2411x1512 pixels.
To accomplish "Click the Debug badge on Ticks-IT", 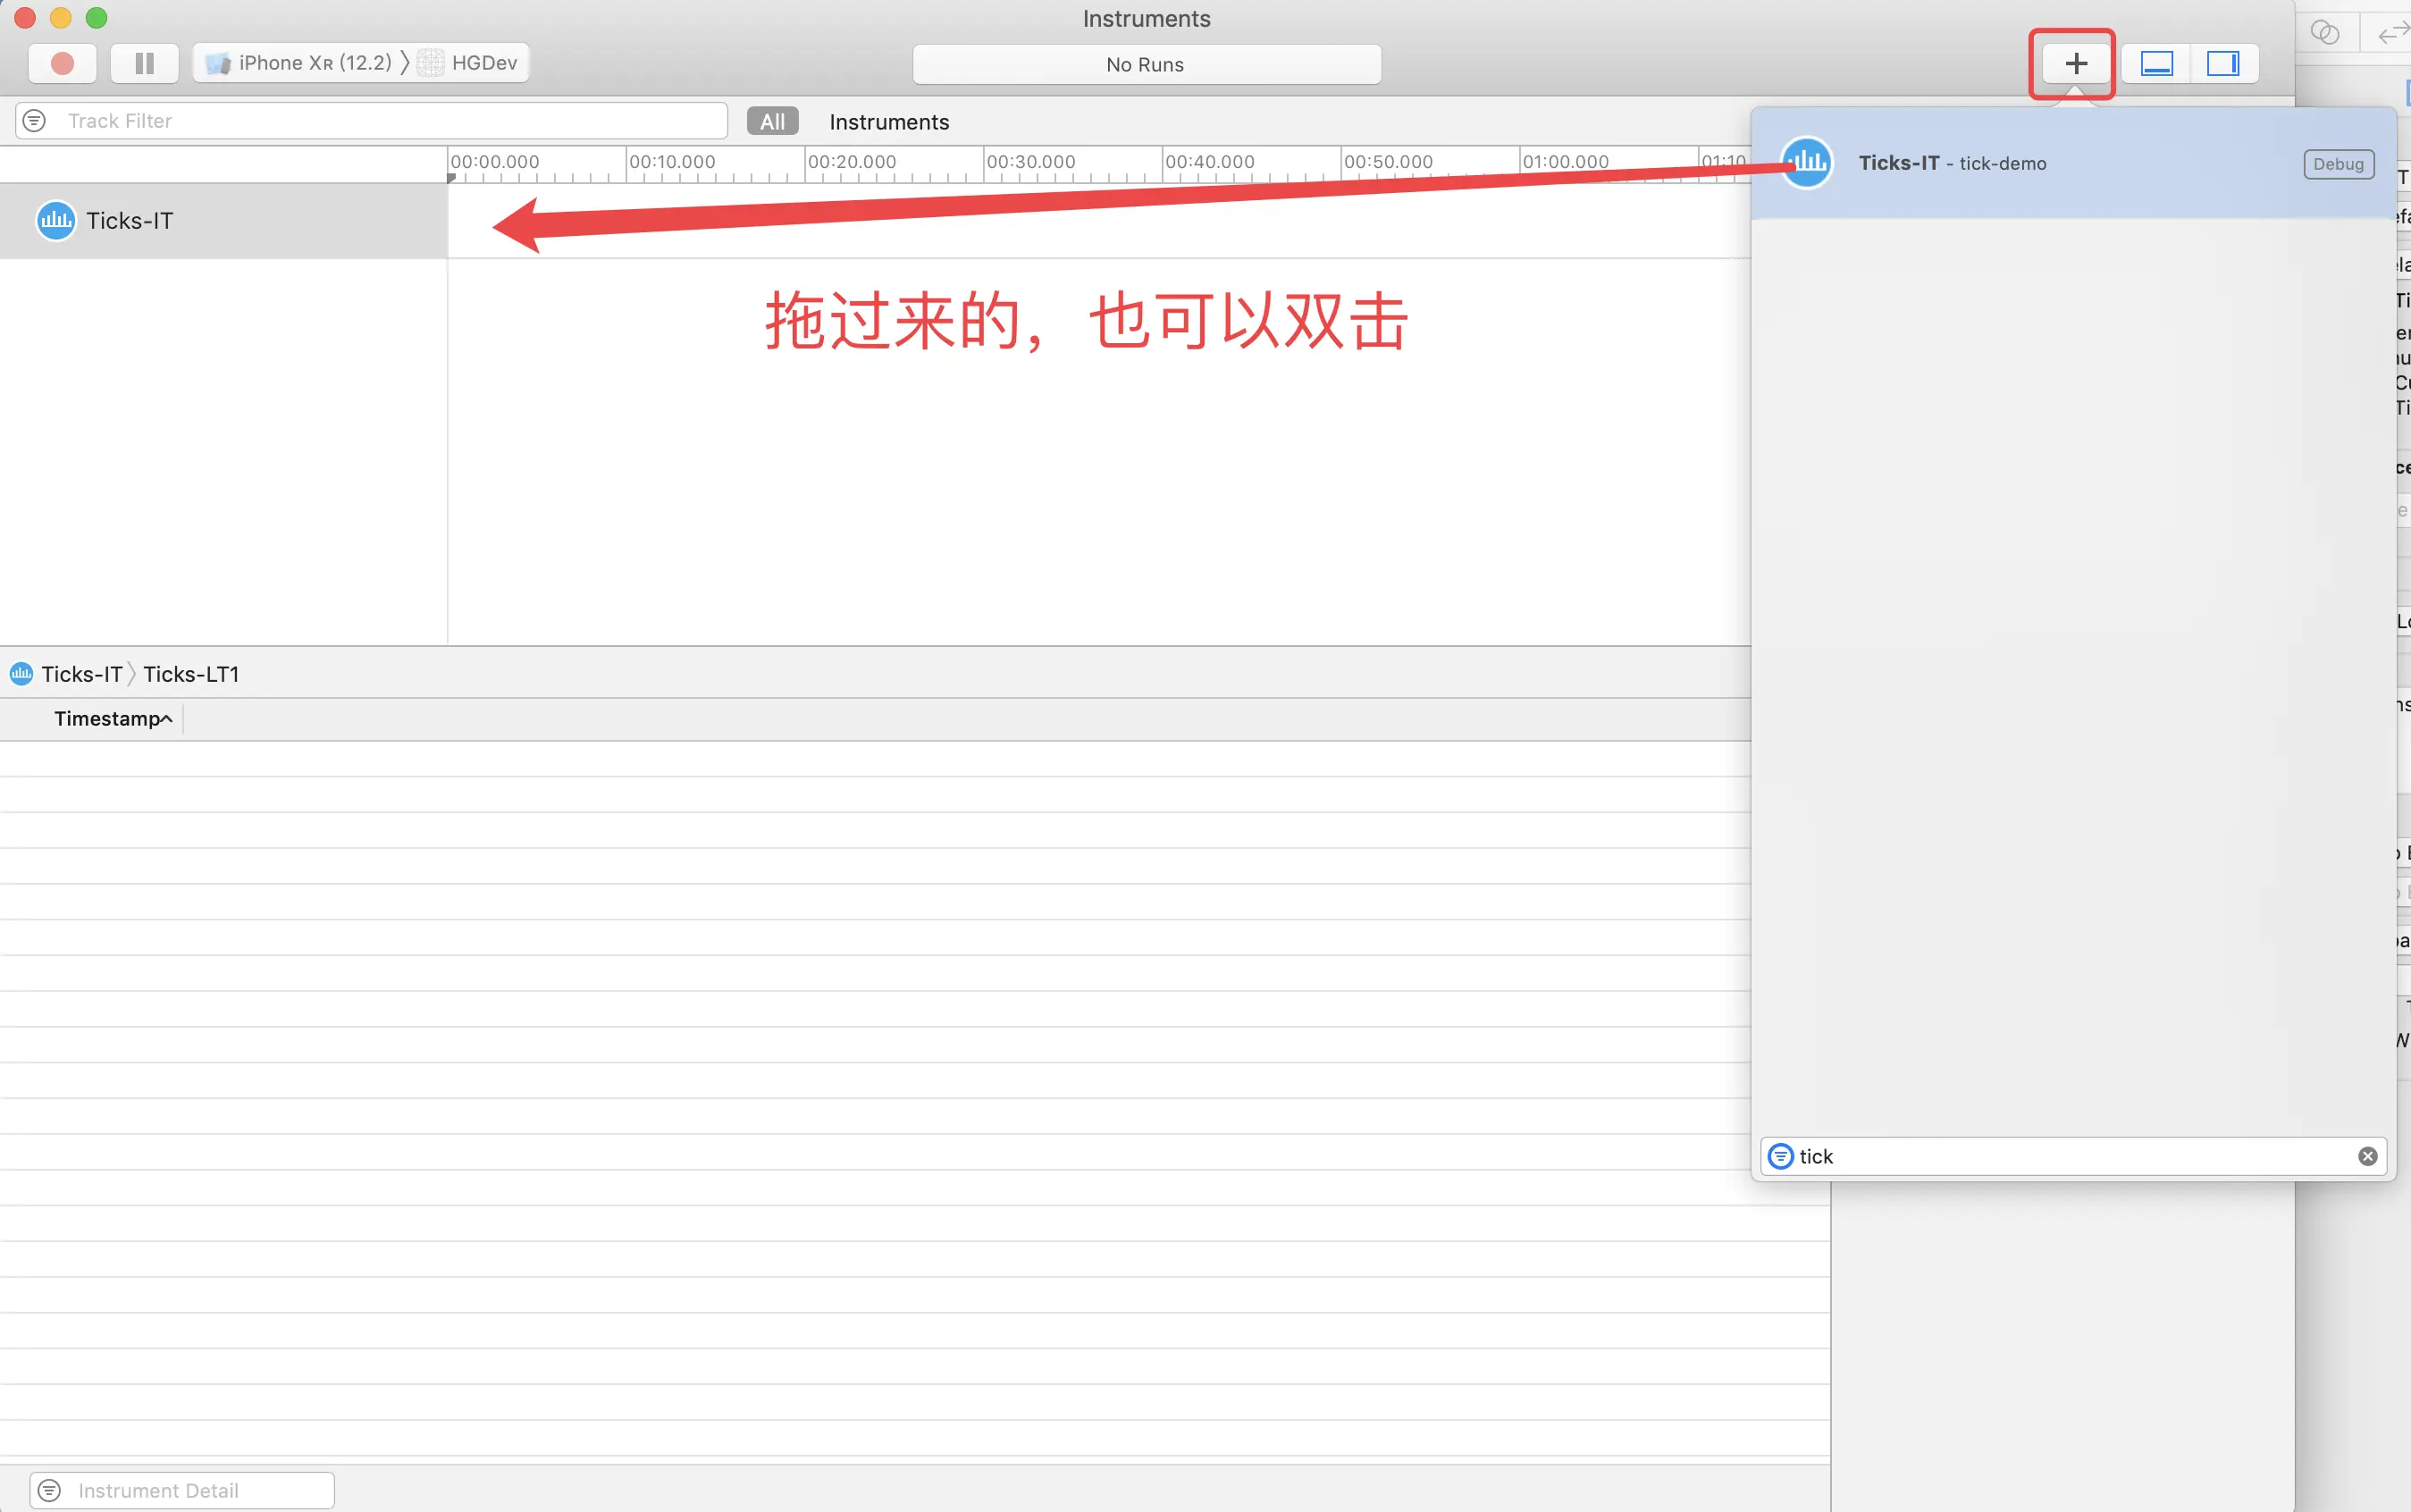I will 2338,164.
